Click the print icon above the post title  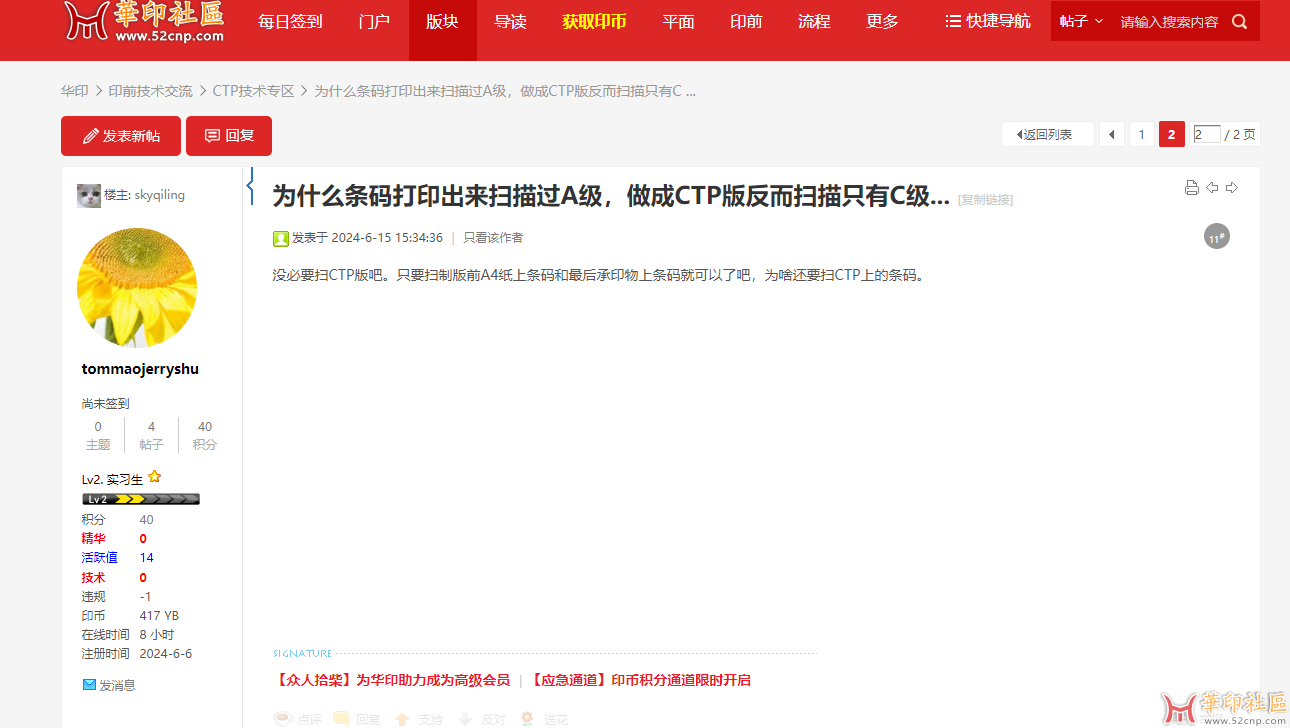[x=1192, y=187]
